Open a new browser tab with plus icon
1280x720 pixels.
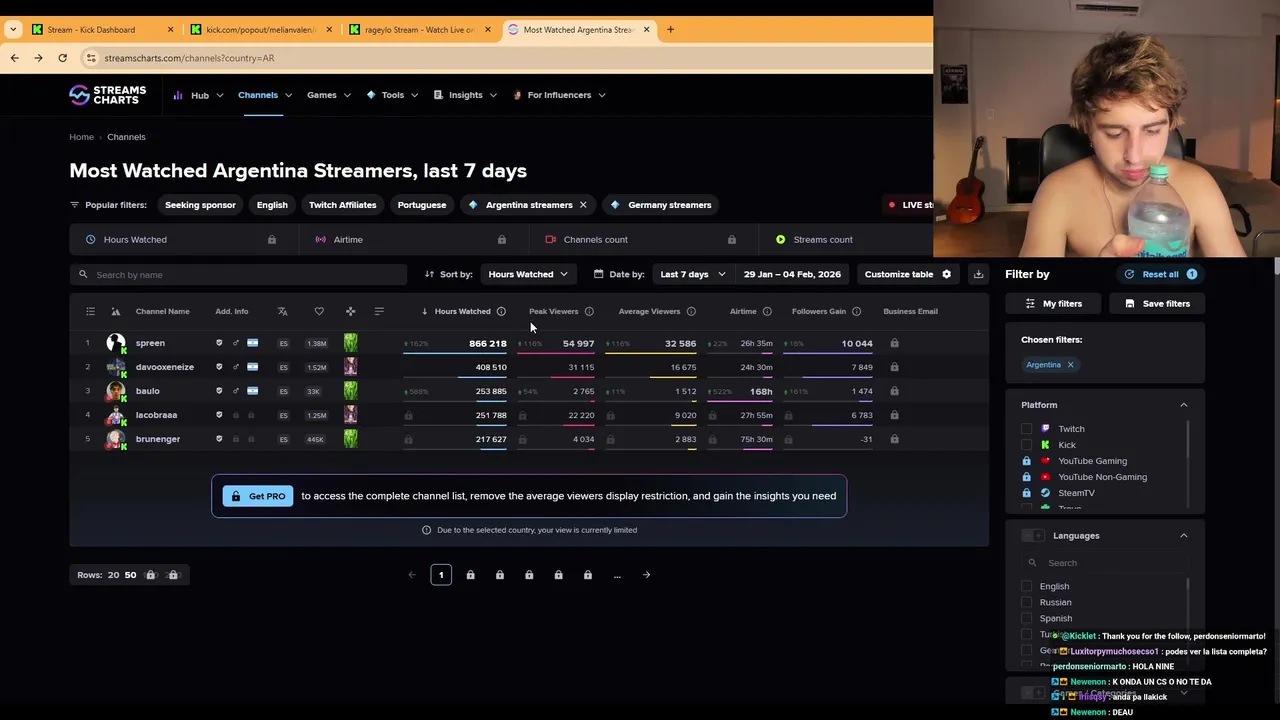pos(670,29)
